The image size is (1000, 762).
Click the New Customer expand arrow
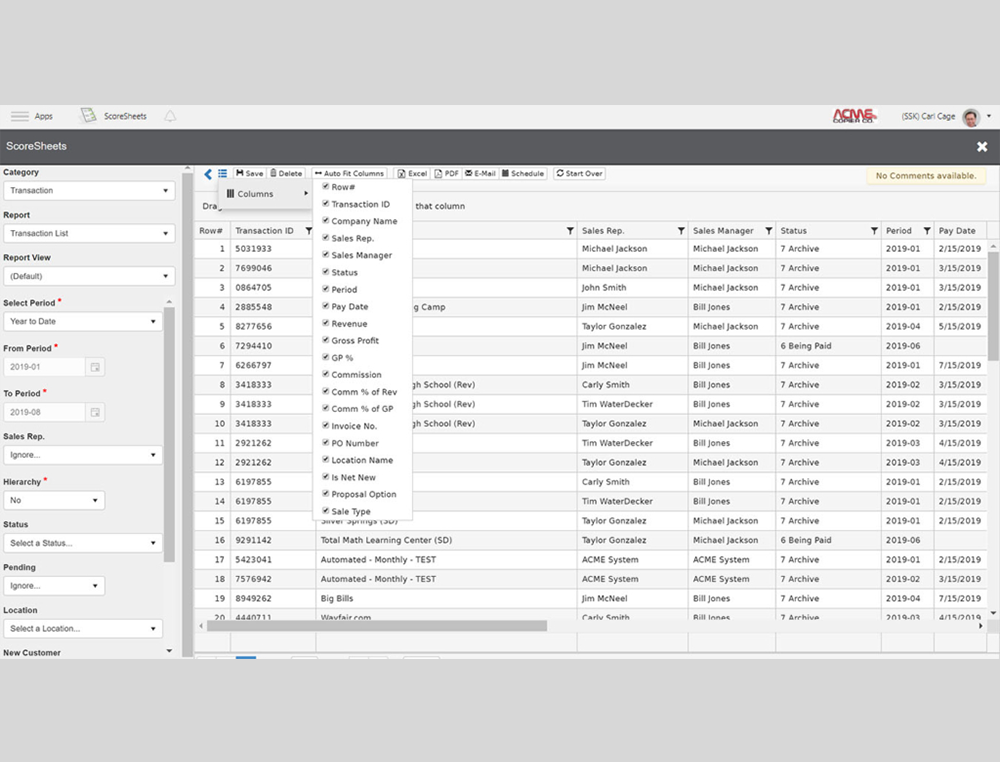[x=169, y=651]
